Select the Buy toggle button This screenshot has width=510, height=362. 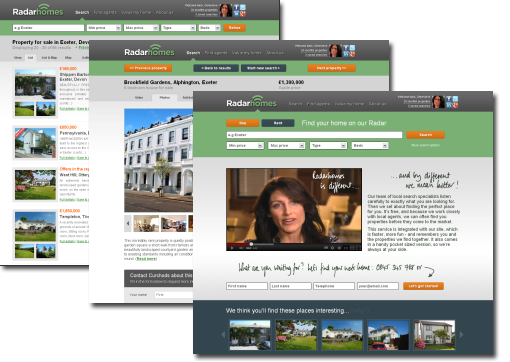tap(243, 123)
